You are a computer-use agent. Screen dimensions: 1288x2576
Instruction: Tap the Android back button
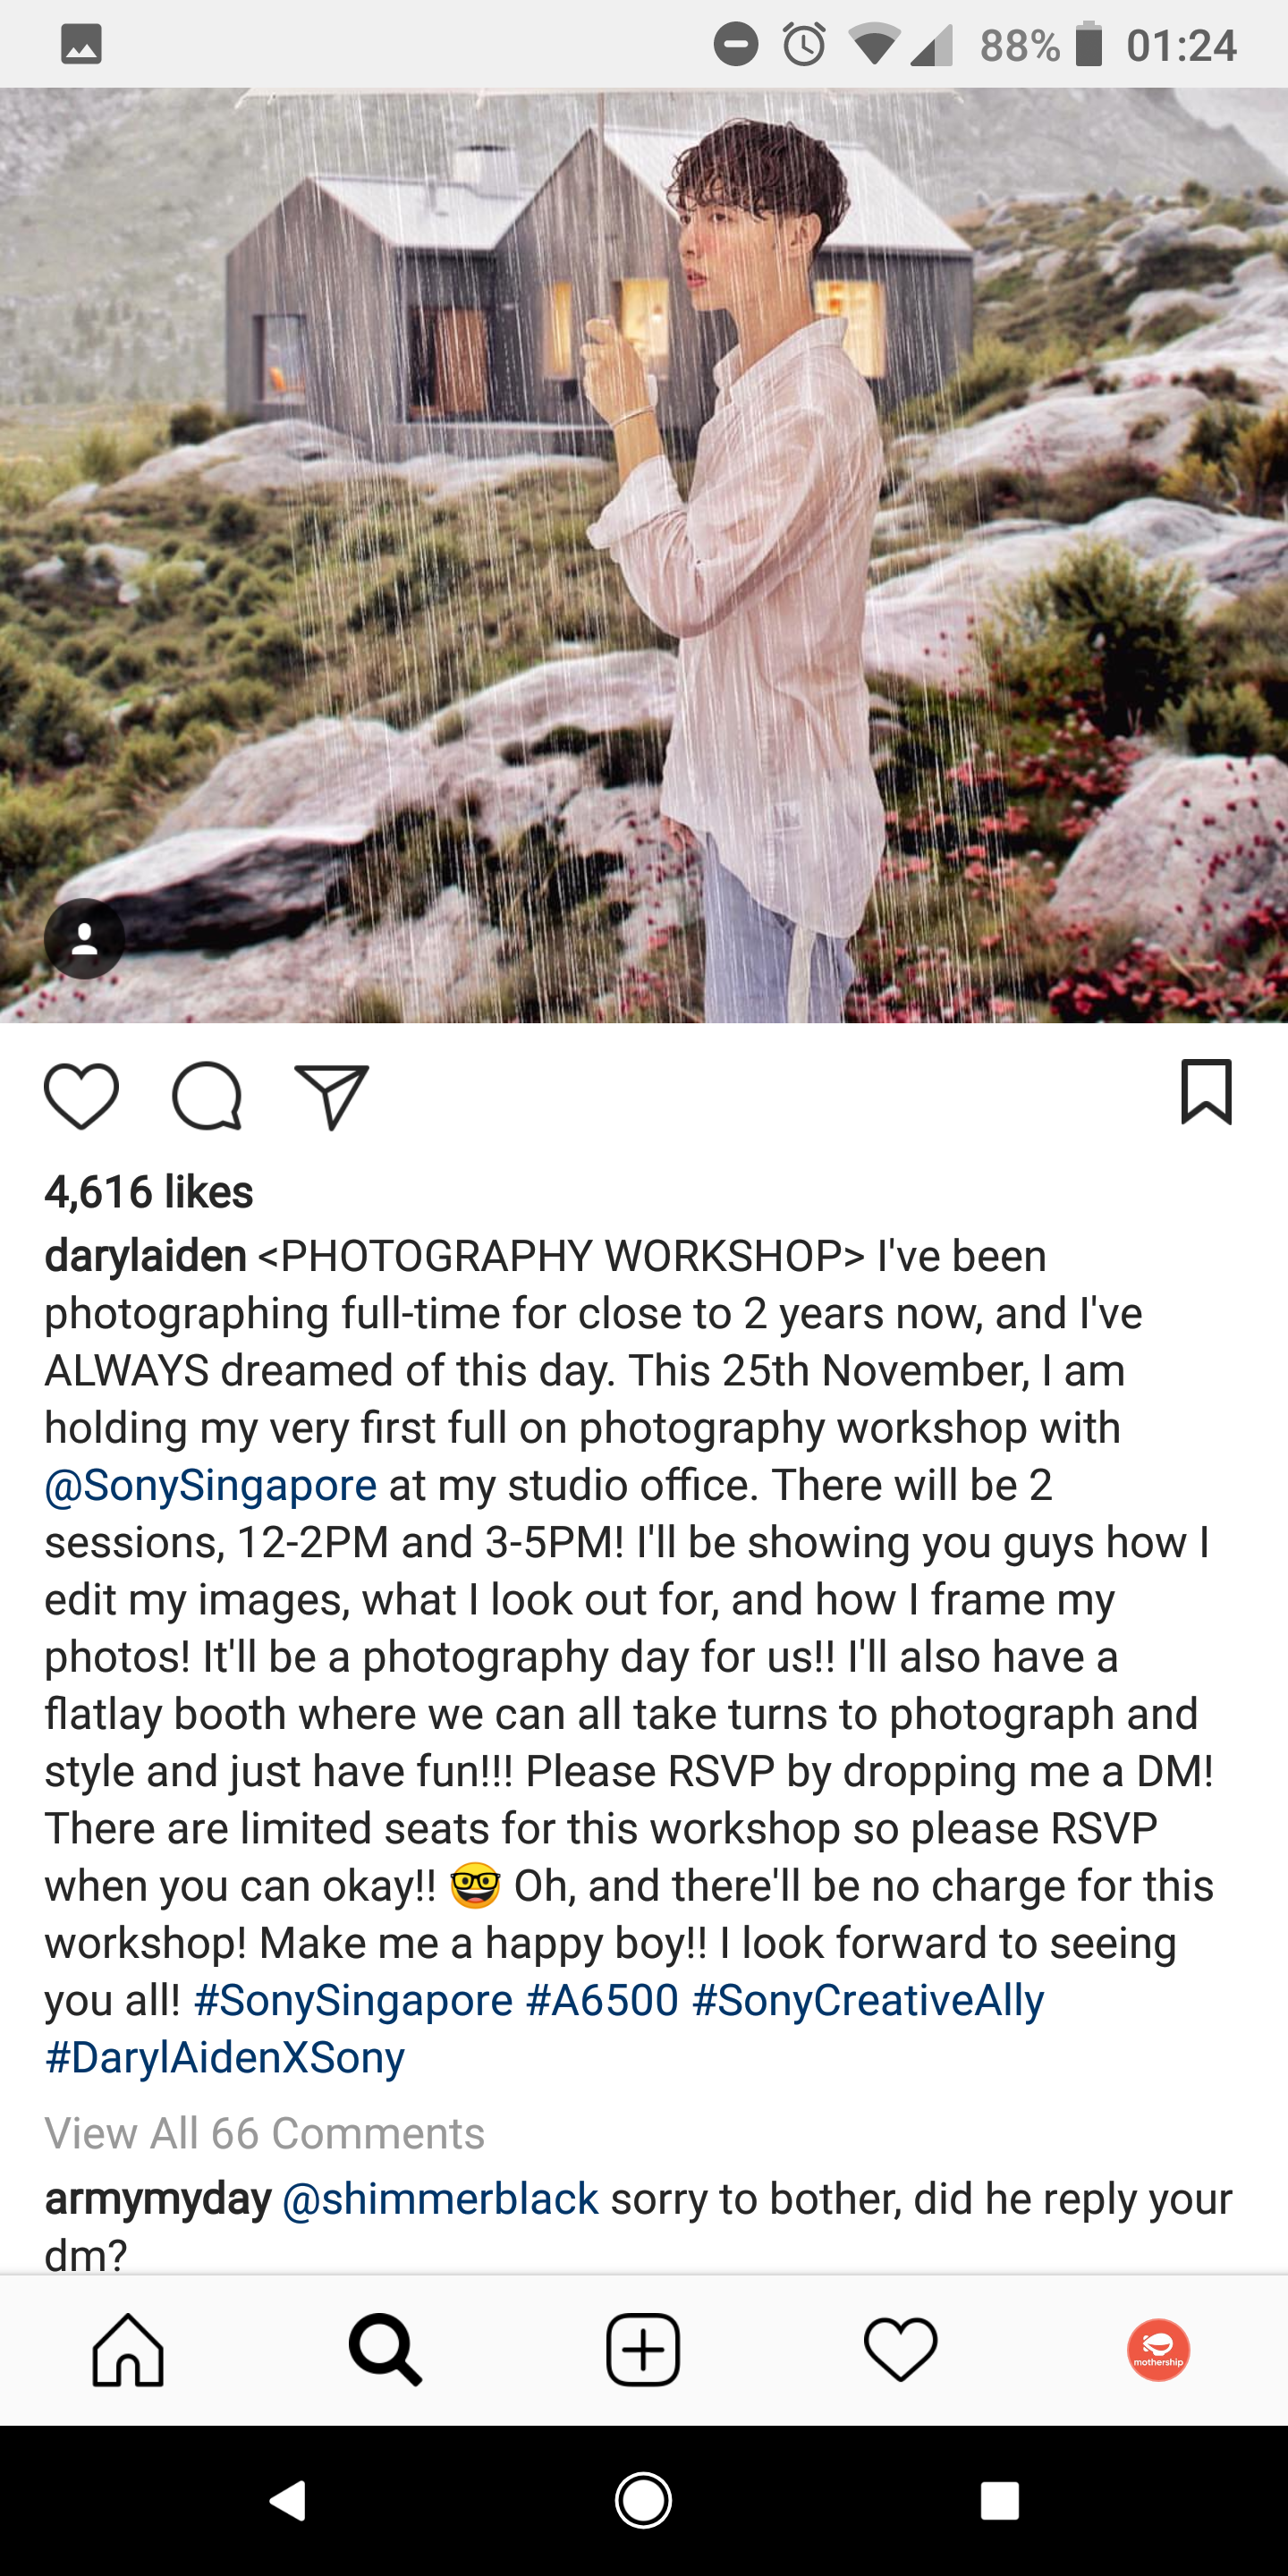pos(288,2501)
